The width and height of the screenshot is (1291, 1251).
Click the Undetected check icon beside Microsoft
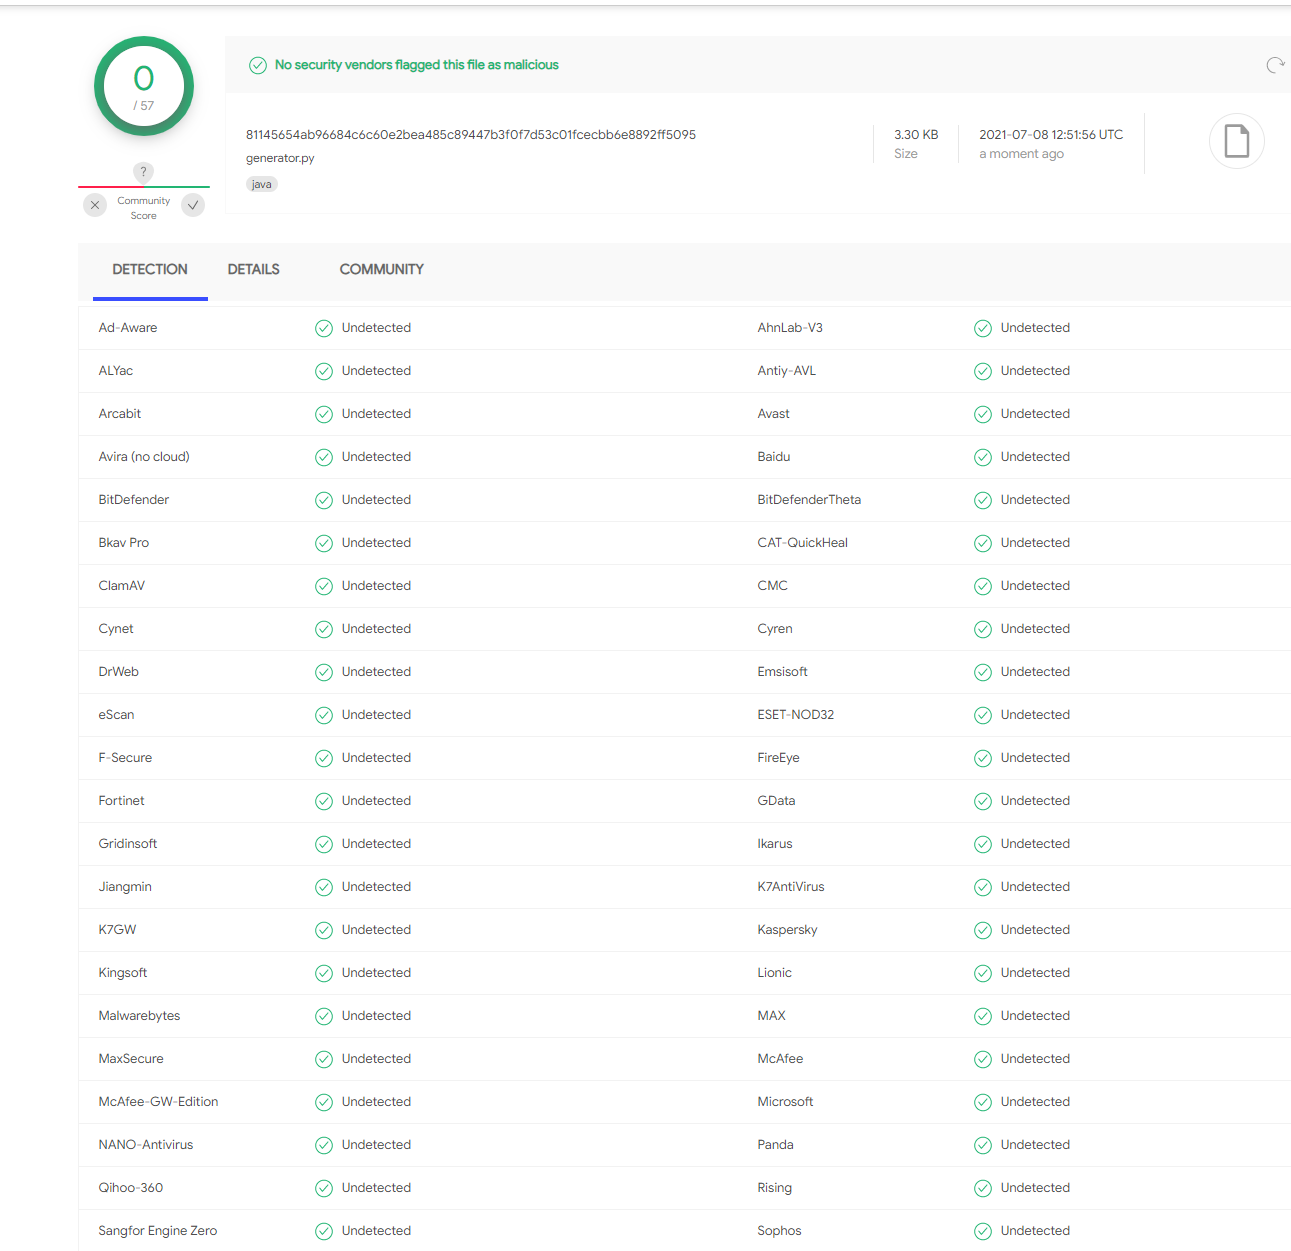(x=982, y=1102)
